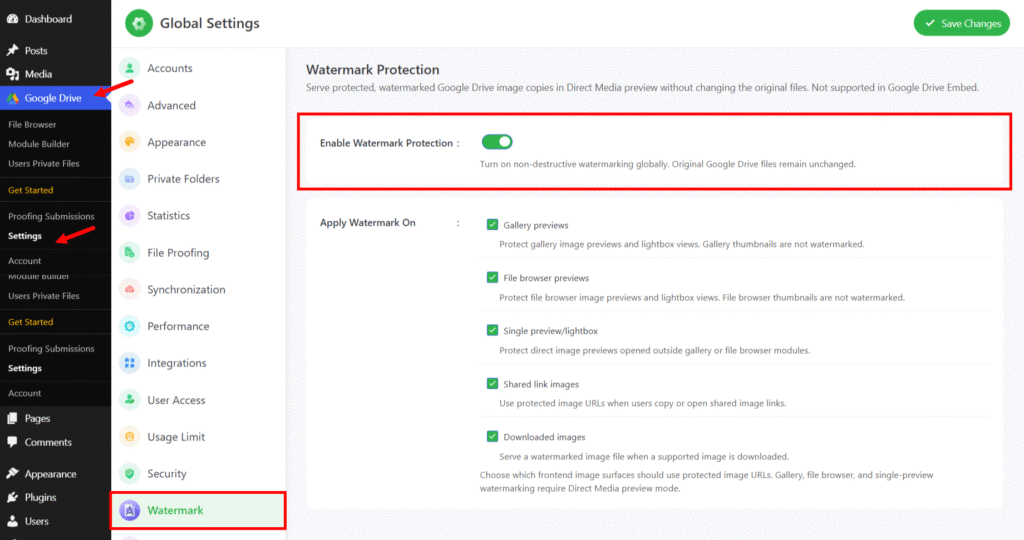This screenshot has height=540, width=1024.
Task: Open the Integrations grid icon
Action: coord(129,362)
